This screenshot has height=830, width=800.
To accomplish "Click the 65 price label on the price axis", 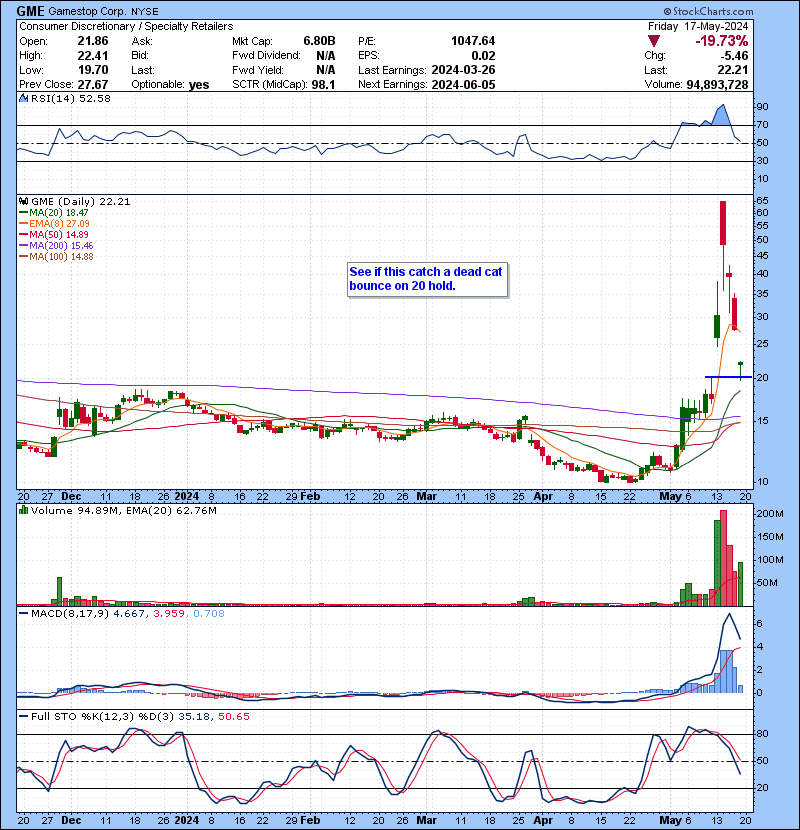I will point(762,201).
